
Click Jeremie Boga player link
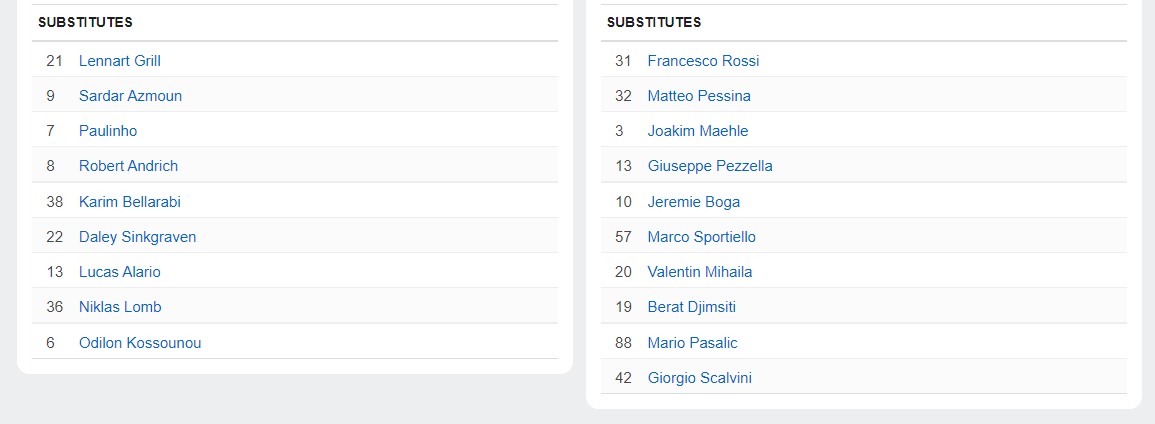point(694,202)
